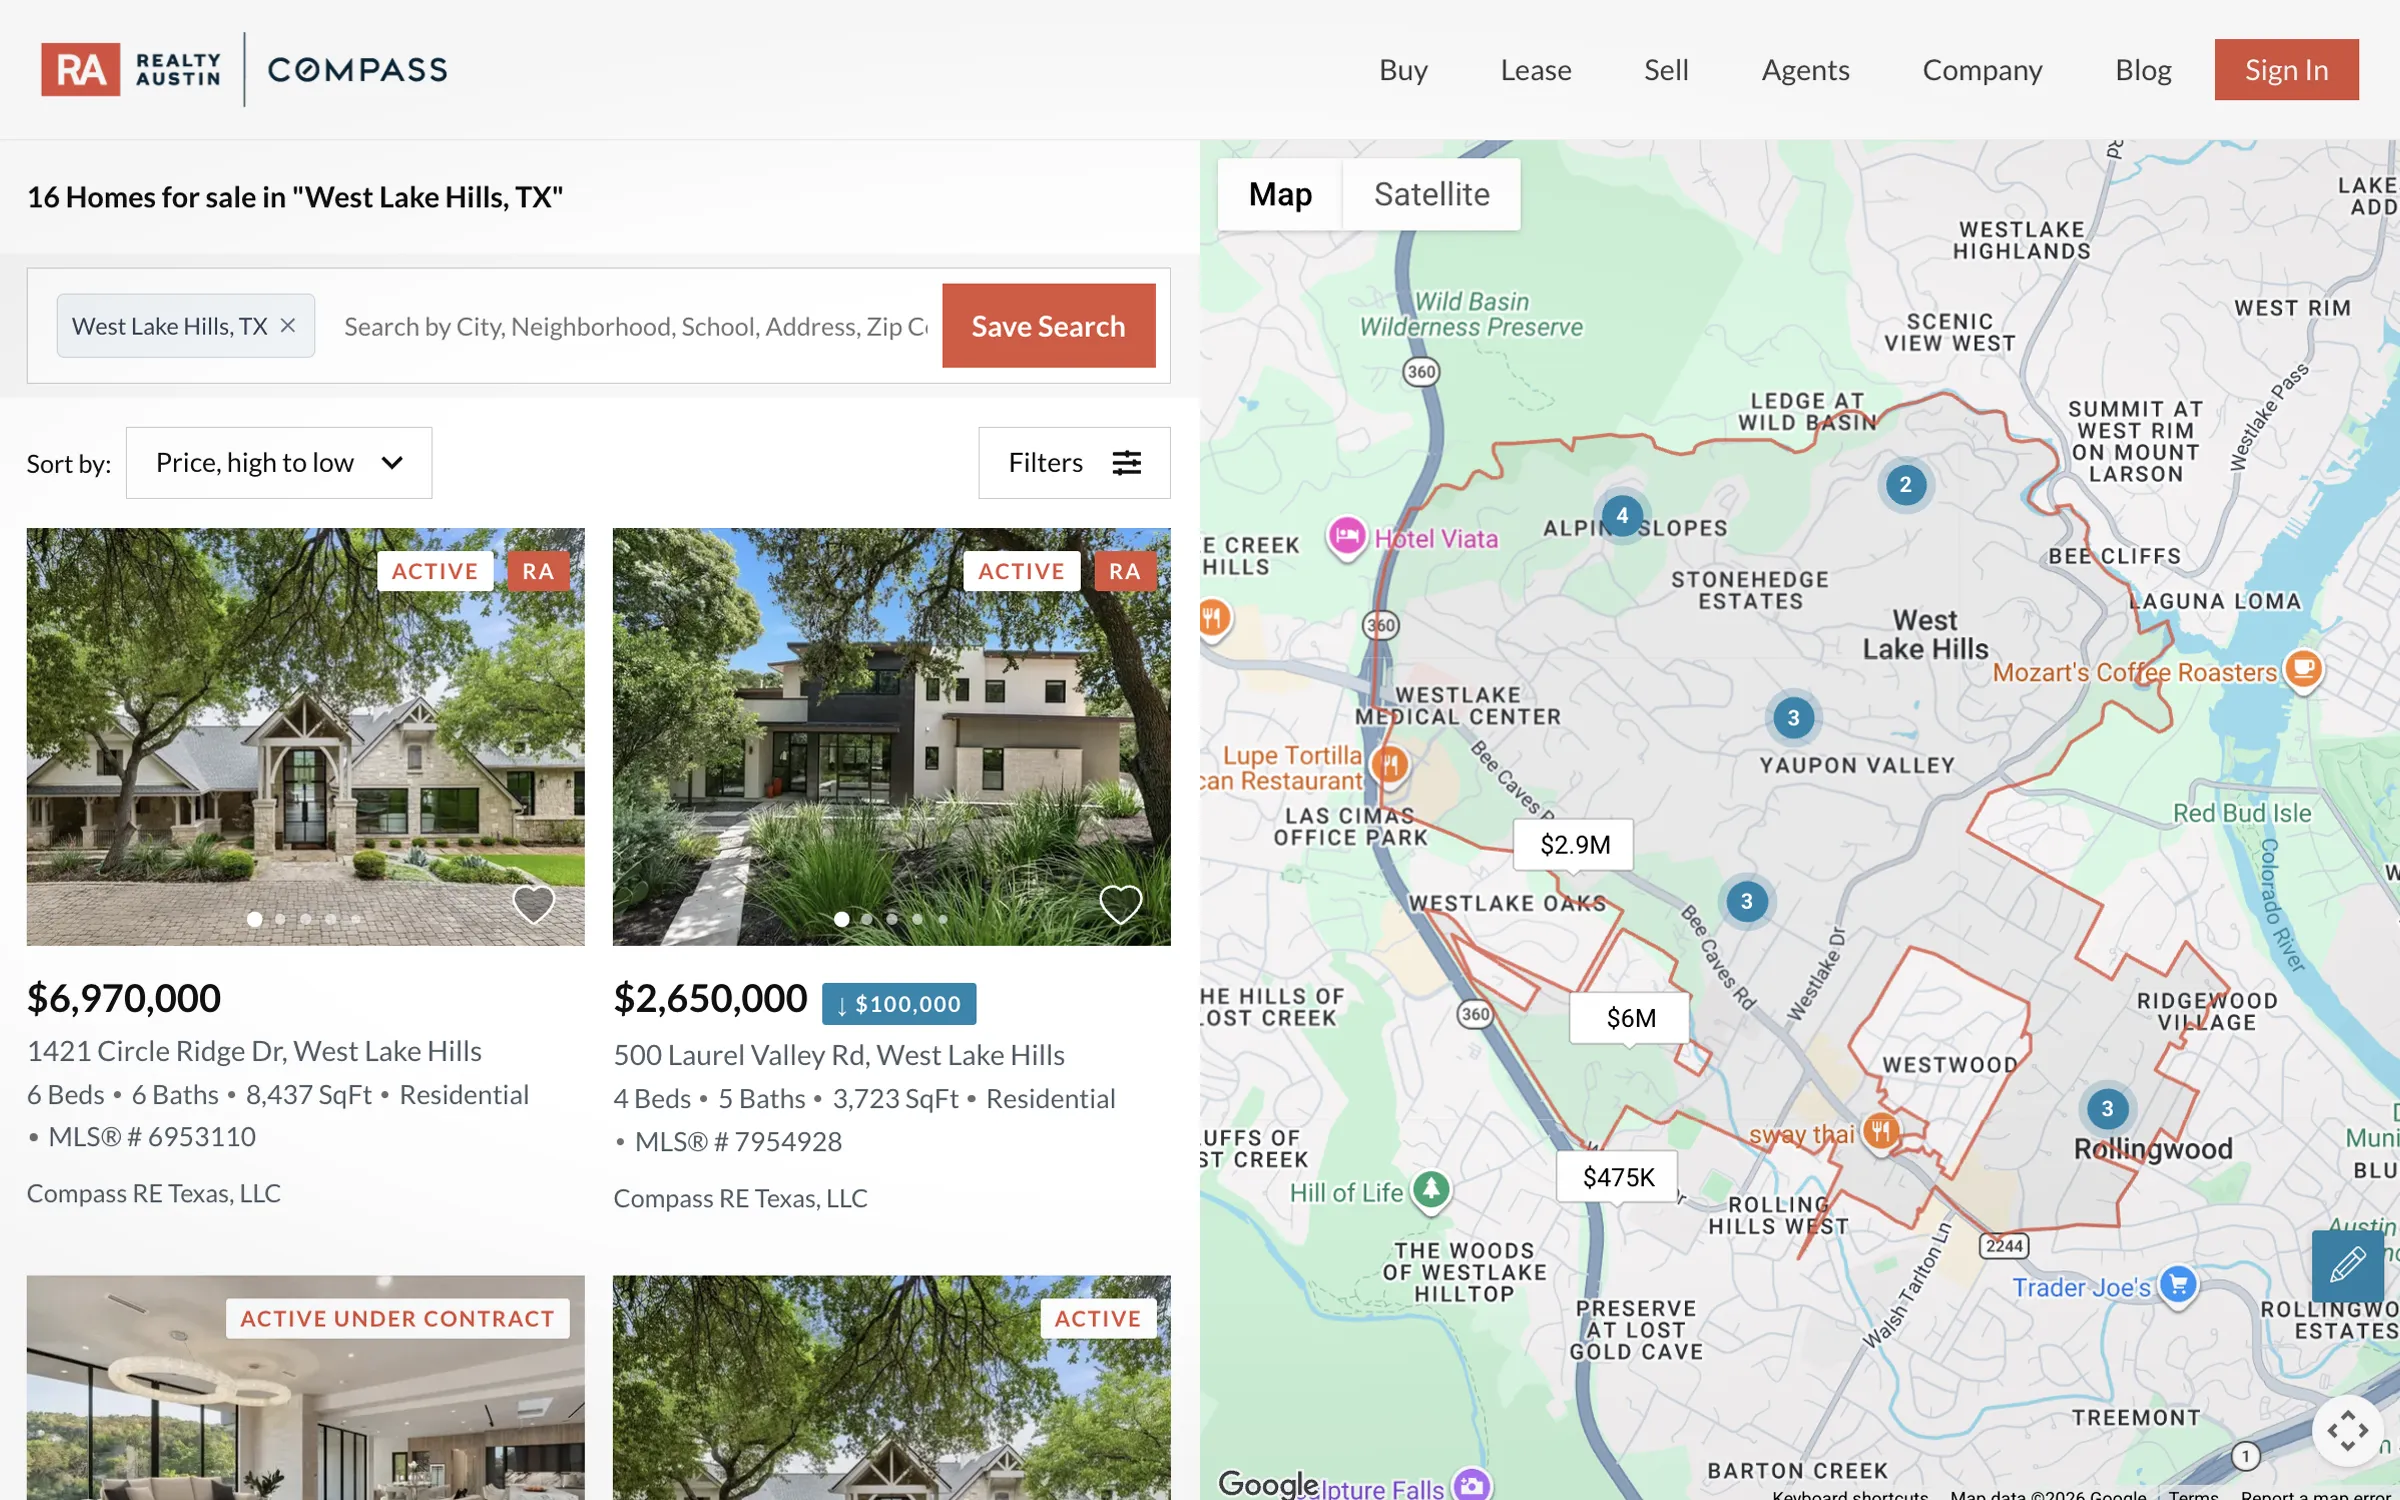Open the Filters sliders icon
This screenshot has height=1500, width=2400.
pyautogui.click(x=1127, y=463)
